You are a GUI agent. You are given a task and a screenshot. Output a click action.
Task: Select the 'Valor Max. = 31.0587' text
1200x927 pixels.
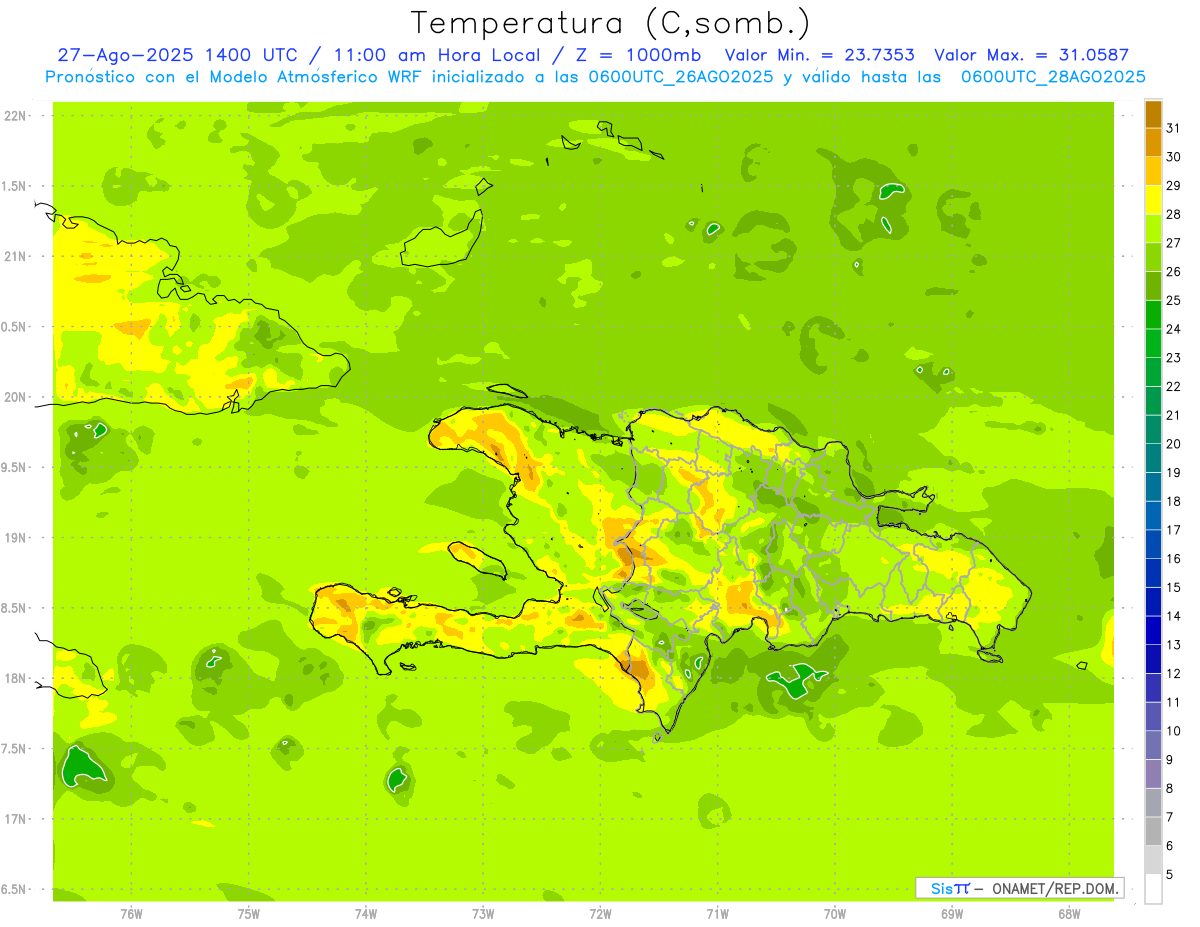[x=1031, y=55]
